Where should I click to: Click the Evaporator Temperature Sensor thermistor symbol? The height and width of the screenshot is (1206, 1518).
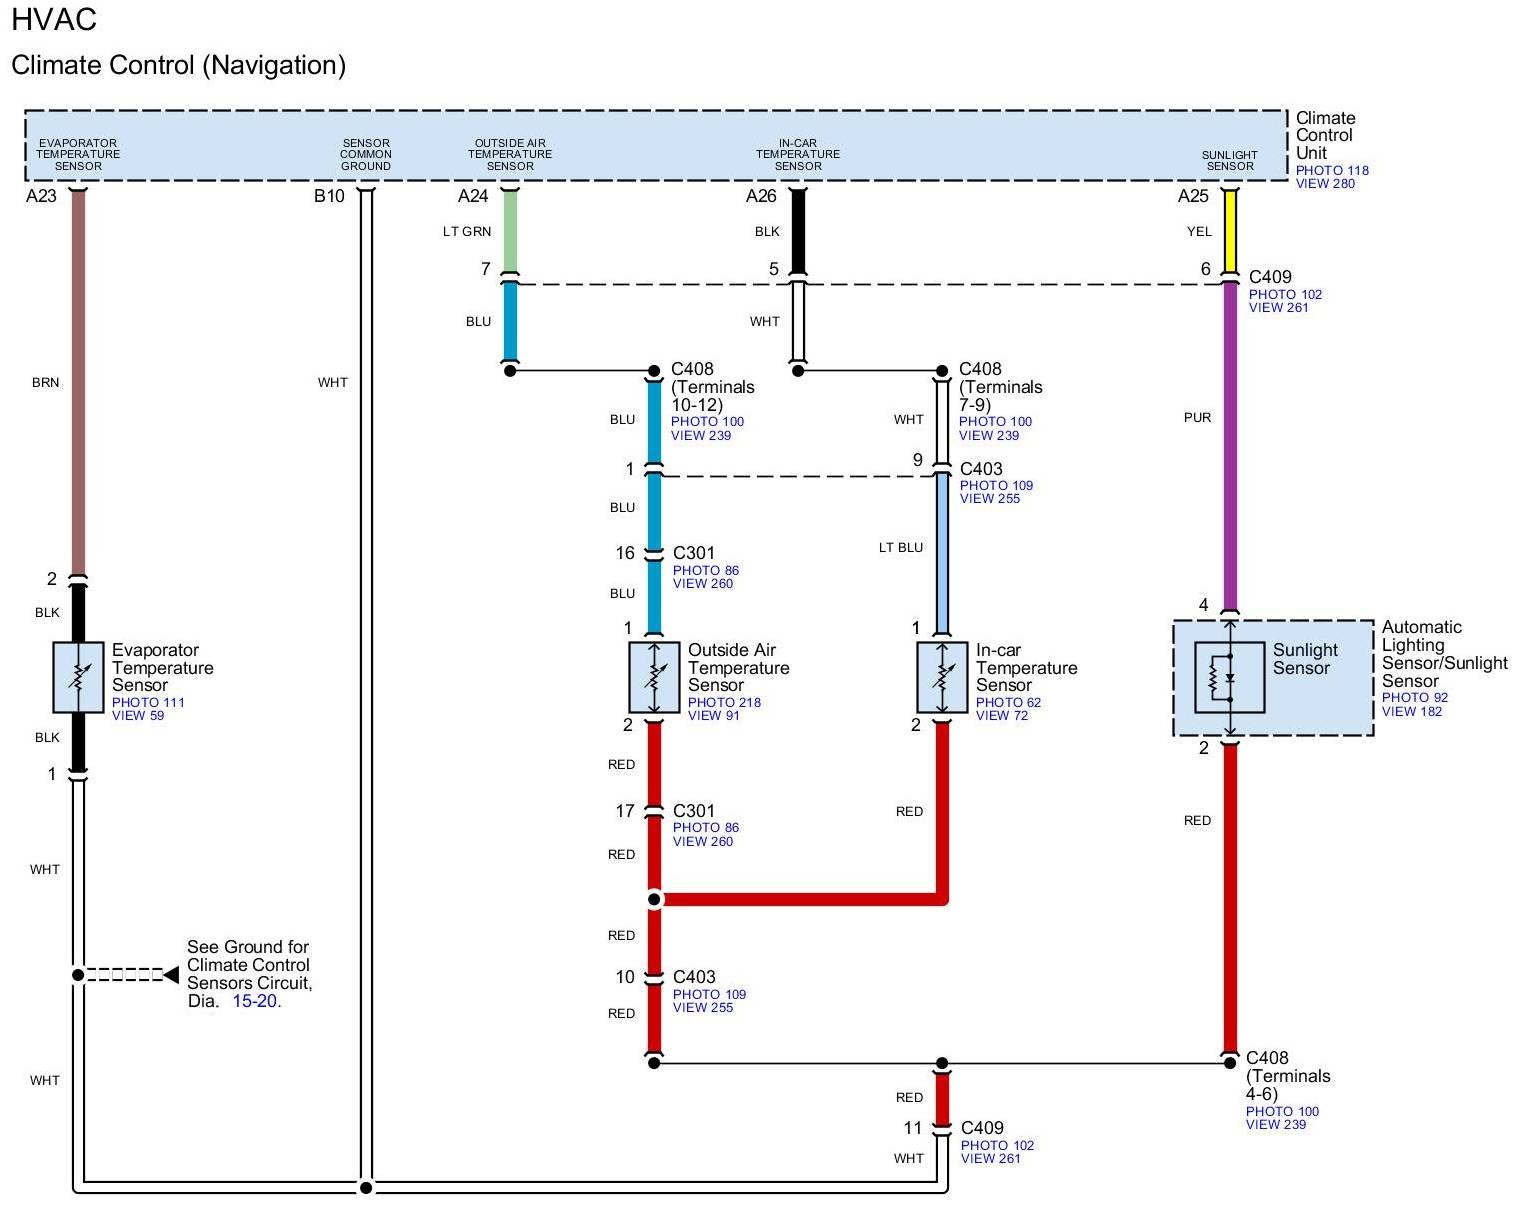point(78,677)
